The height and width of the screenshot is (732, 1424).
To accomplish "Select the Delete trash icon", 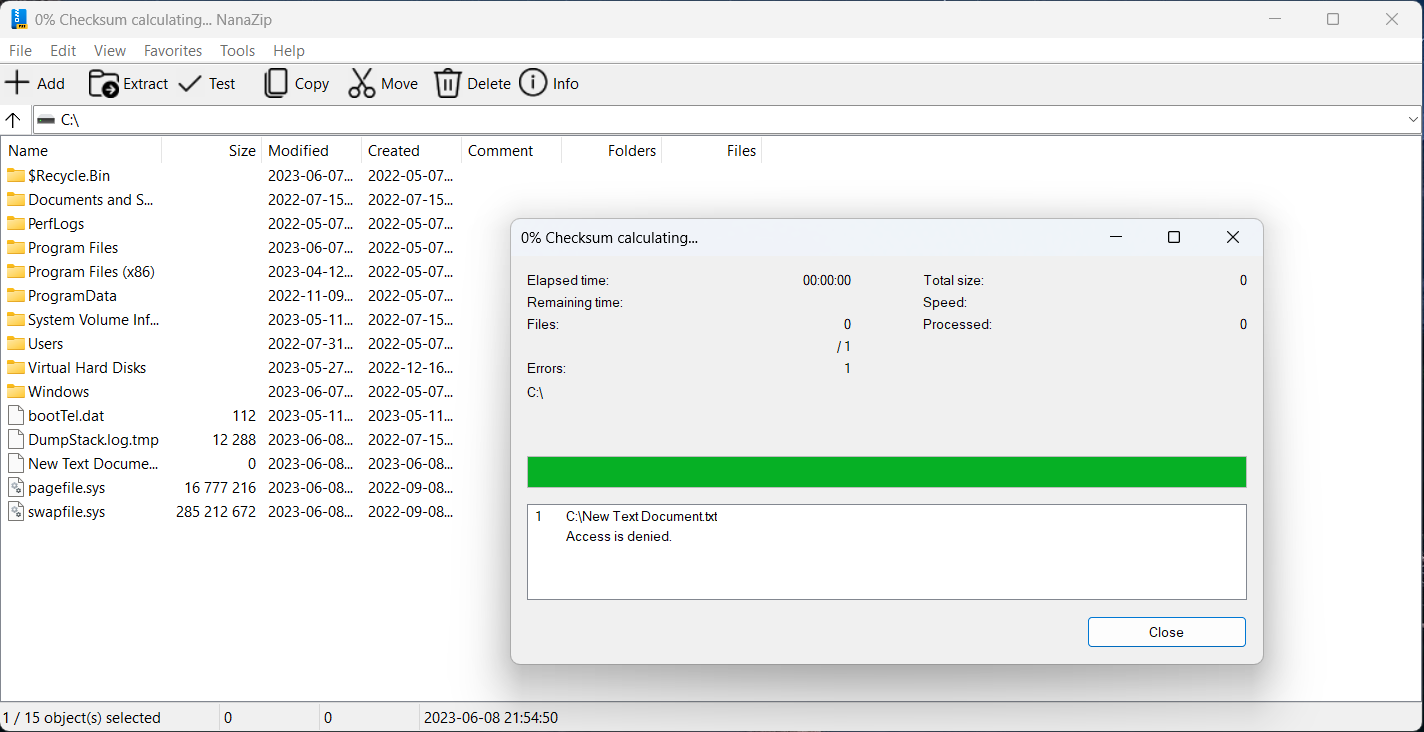I will pos(471,83).
